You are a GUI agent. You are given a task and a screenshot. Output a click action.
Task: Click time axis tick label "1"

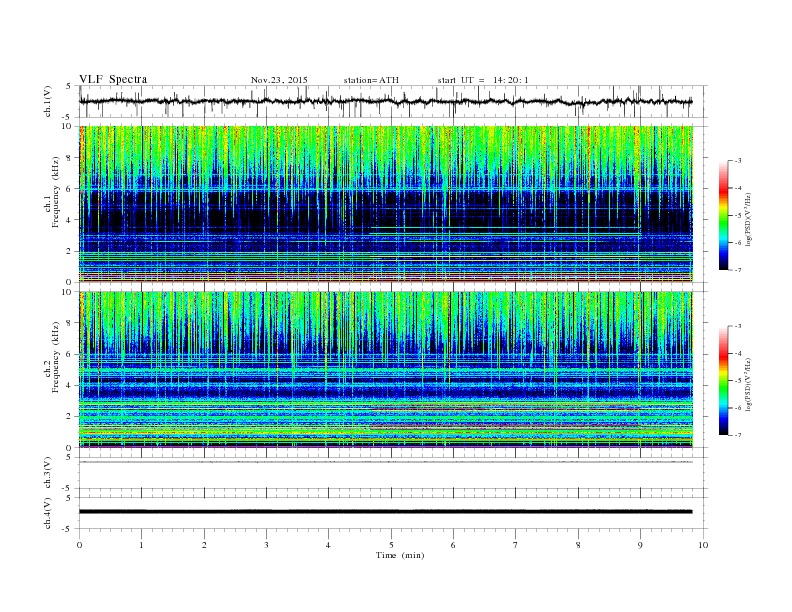coord(141,545)
